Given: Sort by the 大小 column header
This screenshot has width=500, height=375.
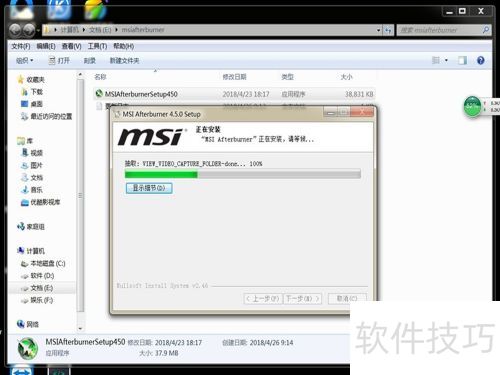Looking at the screenshot, I should tap(346, 77).
